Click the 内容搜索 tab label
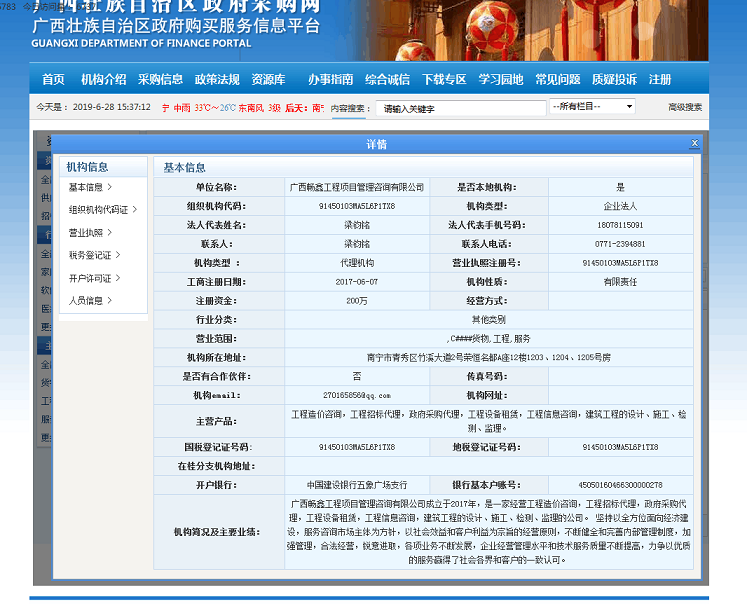This screenshot has height=604, width=747. click(350, 109)
